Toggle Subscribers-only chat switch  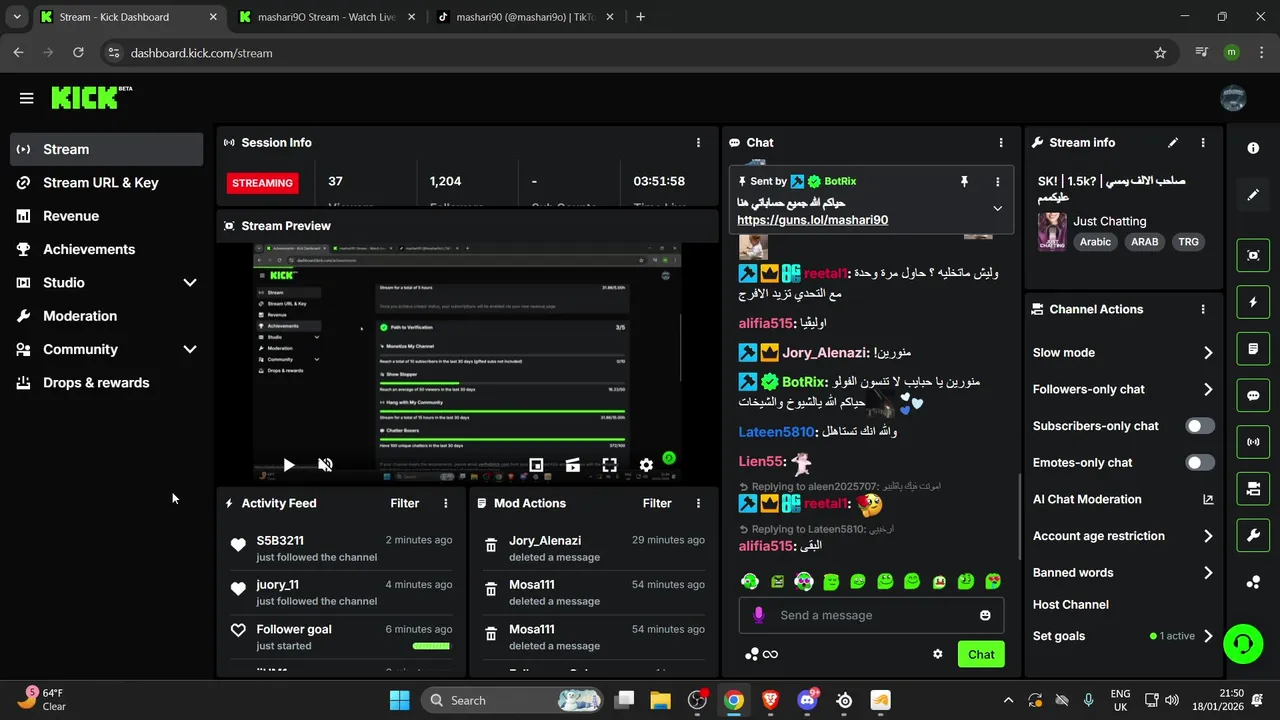tap(1200, 426)
